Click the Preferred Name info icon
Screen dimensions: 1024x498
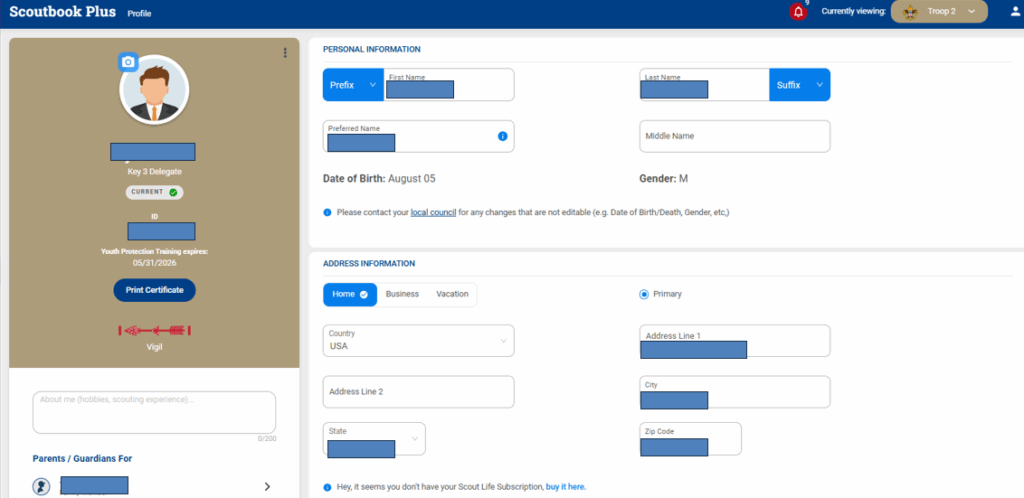(x=502, y=136)
